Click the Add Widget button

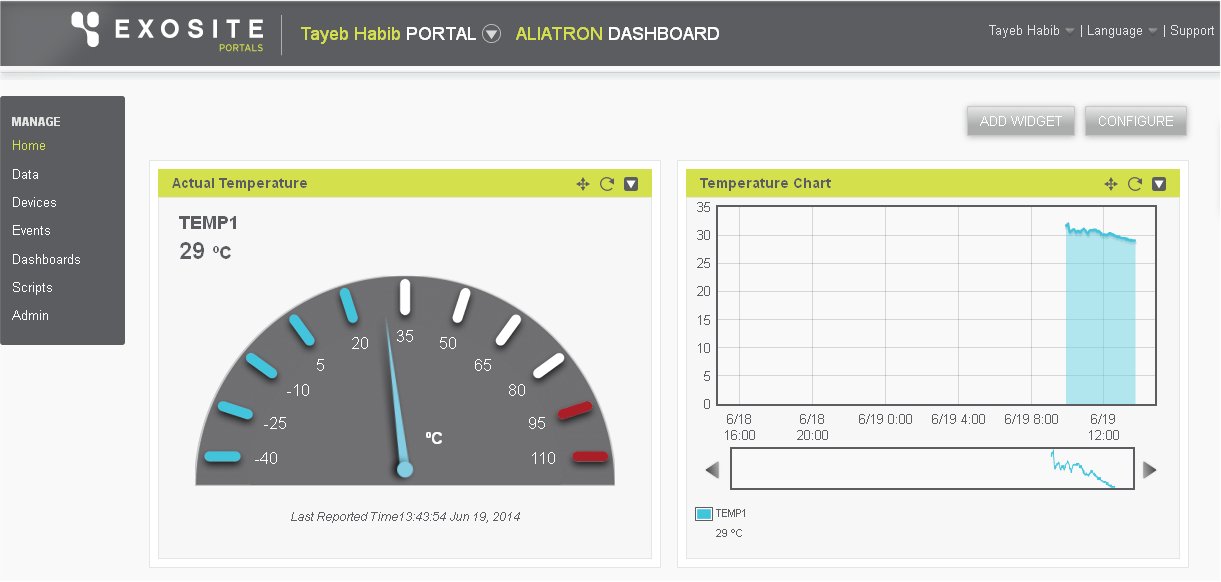[1020, 121]
